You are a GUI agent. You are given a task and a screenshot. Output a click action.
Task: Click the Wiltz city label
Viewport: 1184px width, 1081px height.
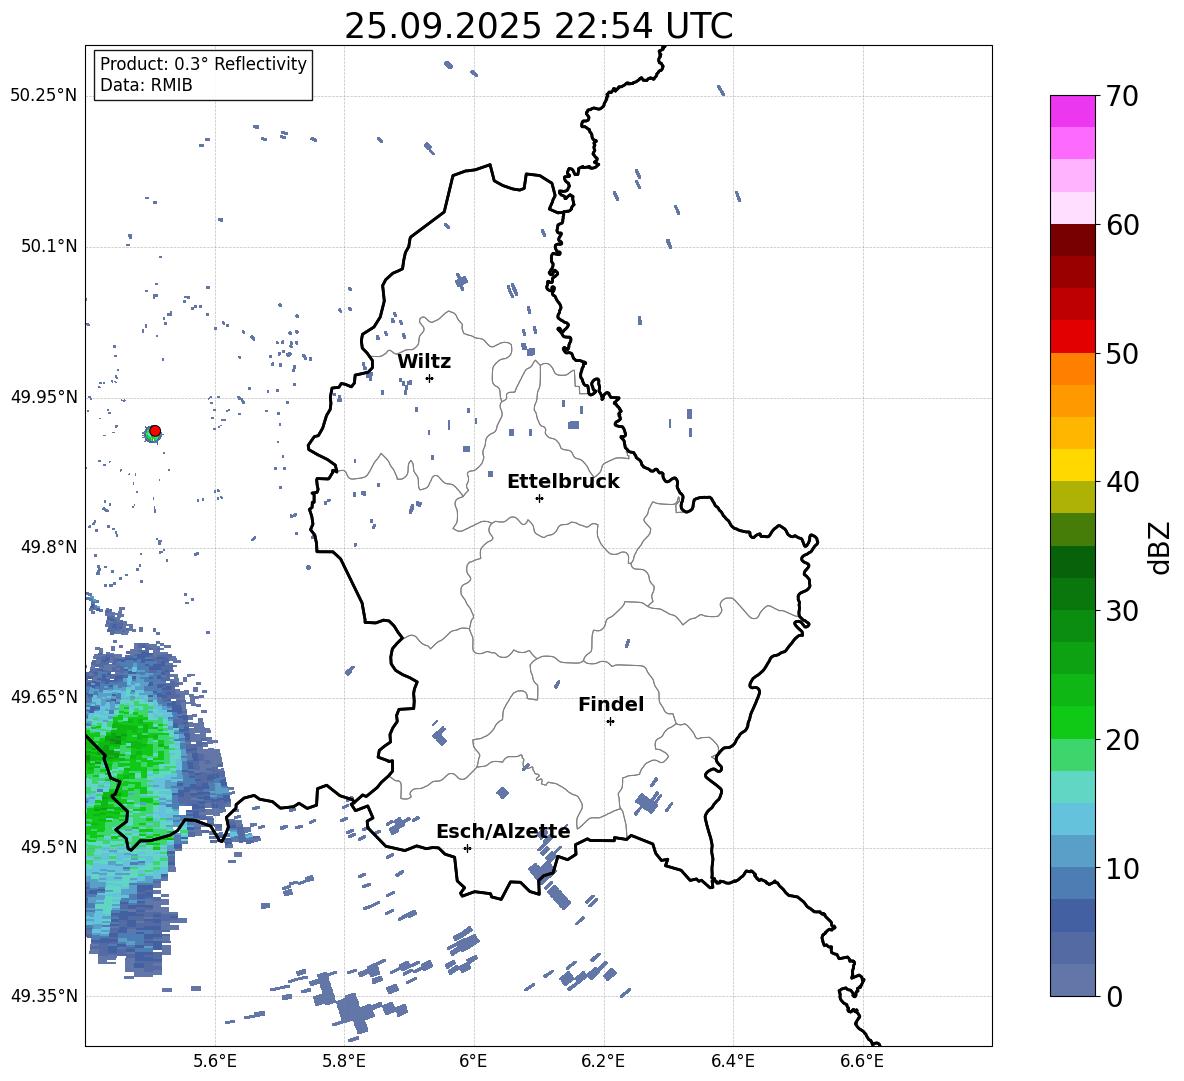click(x=424, y=362)
